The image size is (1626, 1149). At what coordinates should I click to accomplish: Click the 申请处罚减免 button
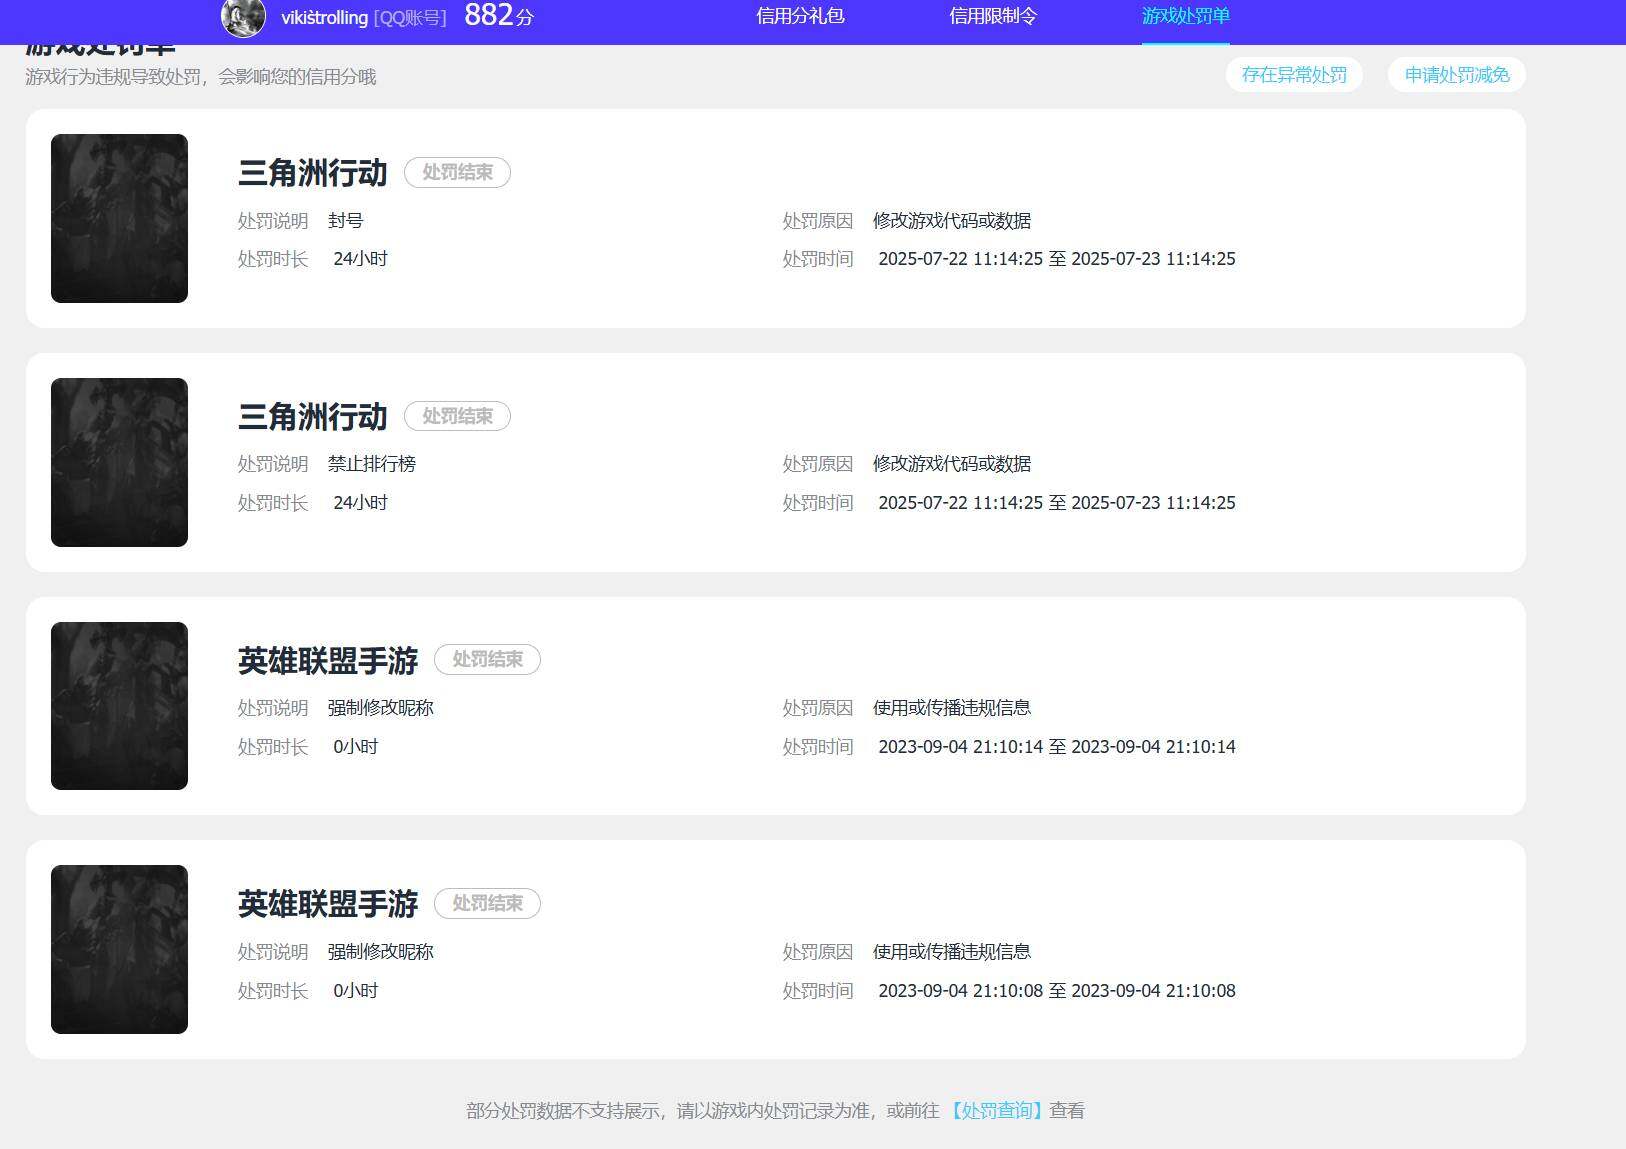tap(1457, 75)
